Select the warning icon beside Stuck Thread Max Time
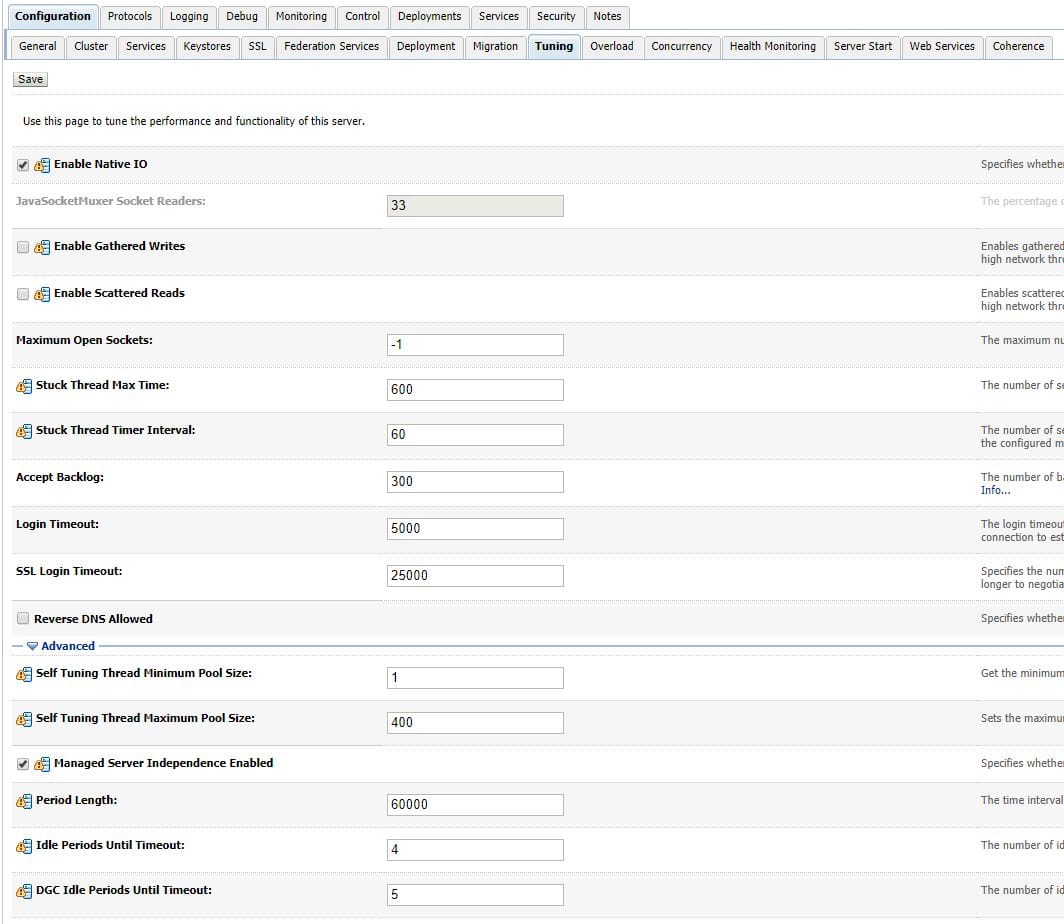1064x924 pixels. [22, 384]
